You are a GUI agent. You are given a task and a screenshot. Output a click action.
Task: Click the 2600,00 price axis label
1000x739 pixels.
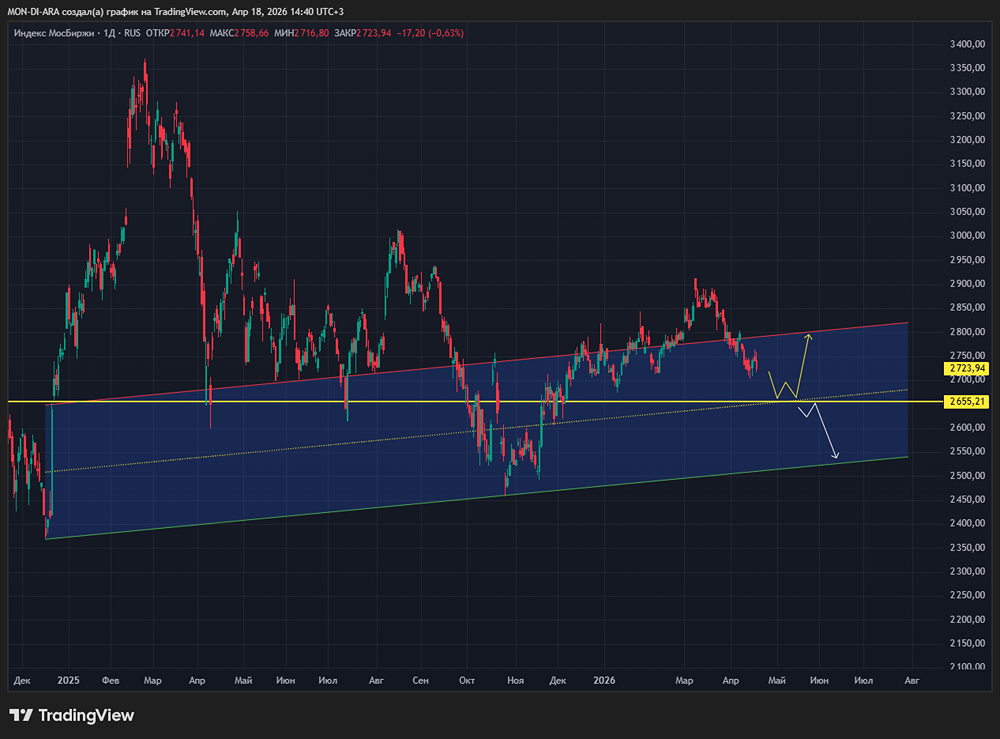[x=967, y=428]
